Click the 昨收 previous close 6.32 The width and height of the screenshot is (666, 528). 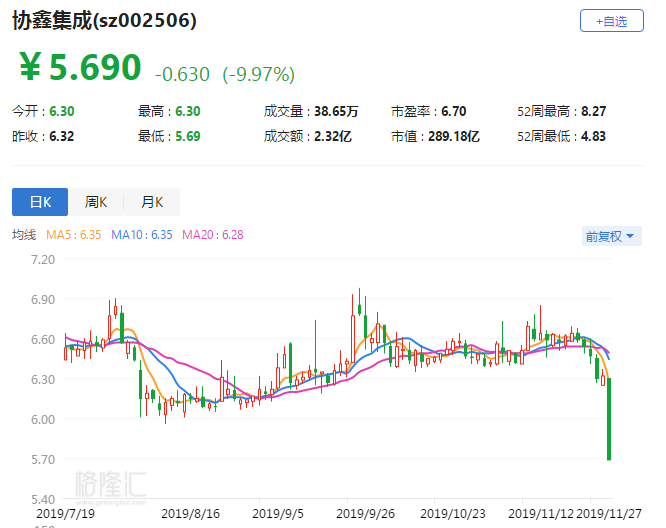coord(62,136)
